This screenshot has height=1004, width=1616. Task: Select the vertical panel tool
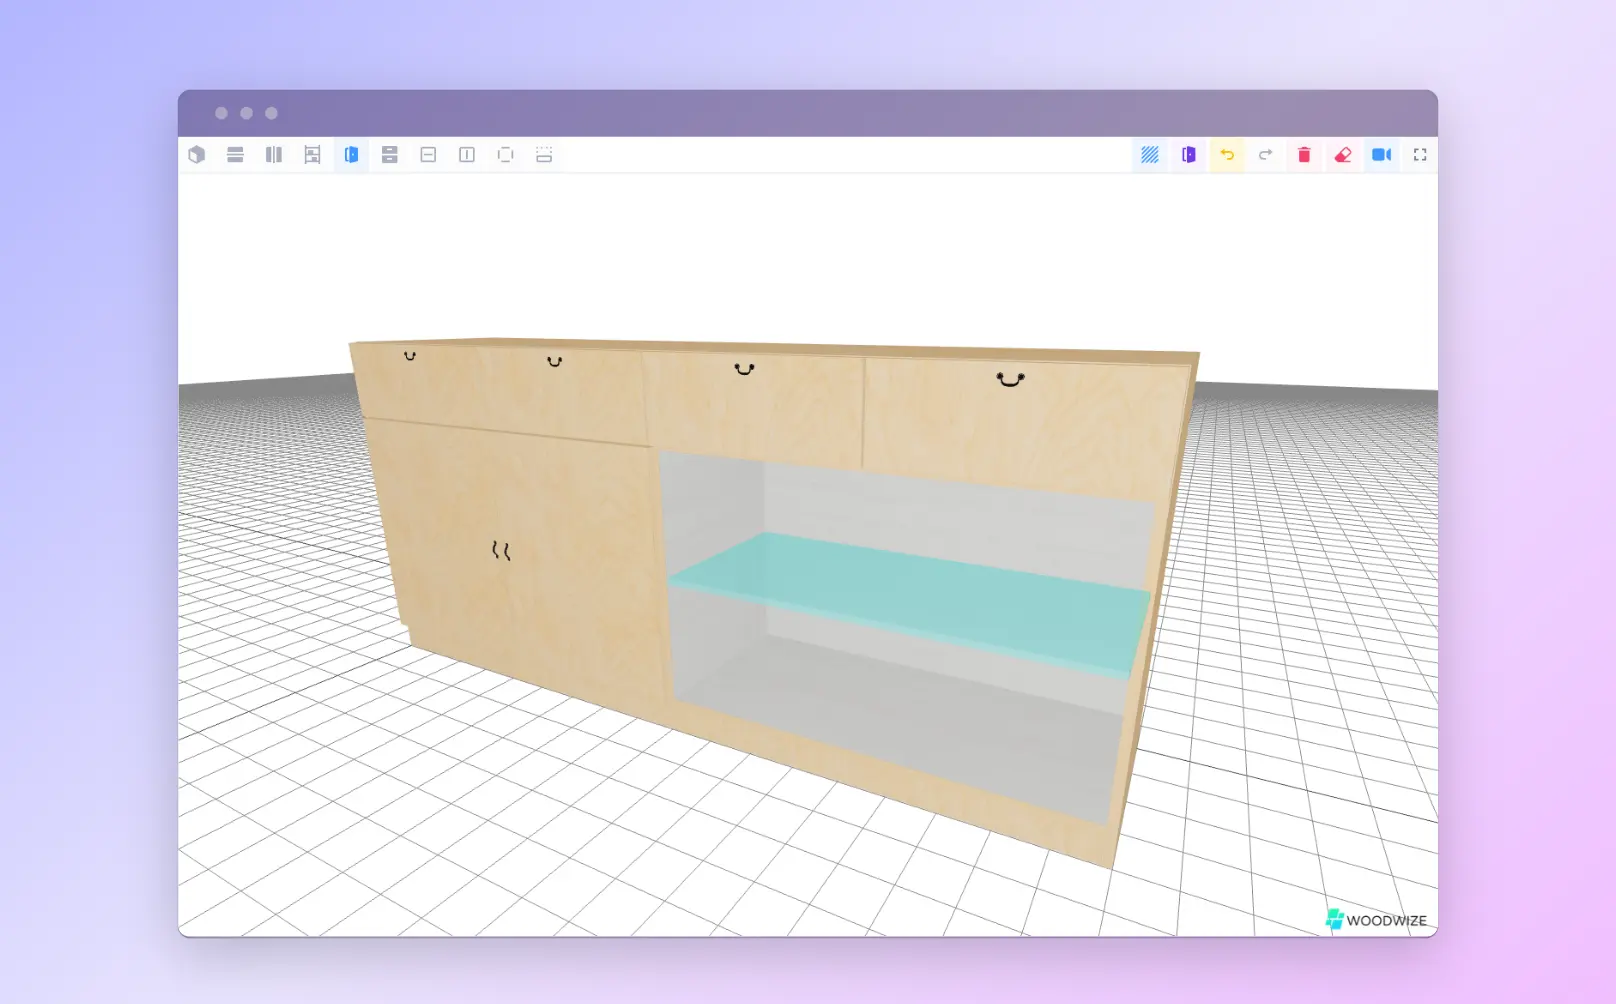466,155
